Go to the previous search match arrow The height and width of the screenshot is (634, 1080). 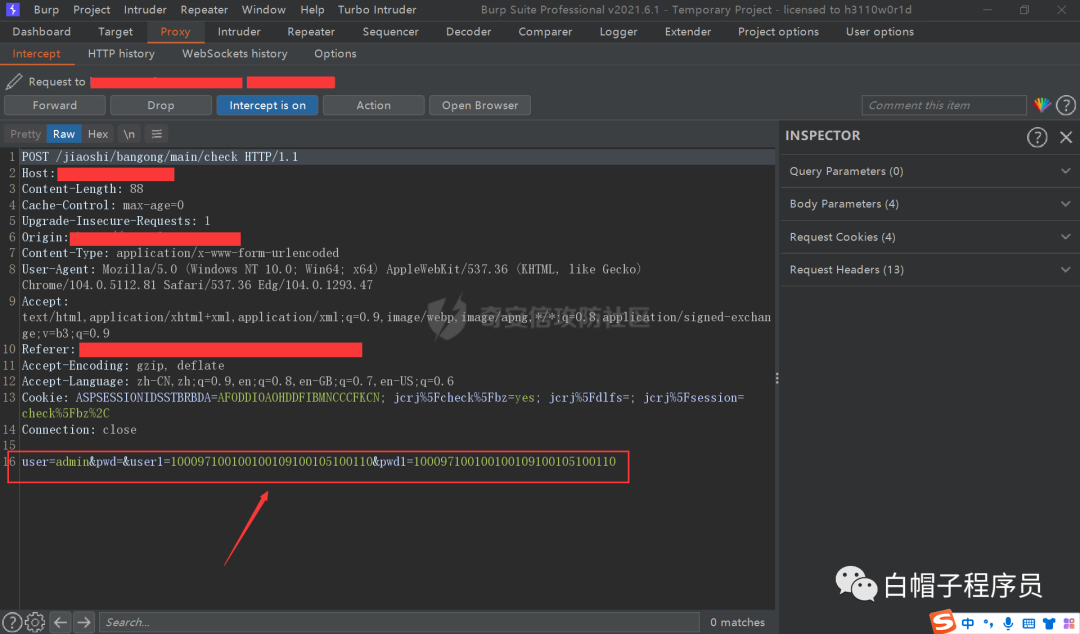61,622
